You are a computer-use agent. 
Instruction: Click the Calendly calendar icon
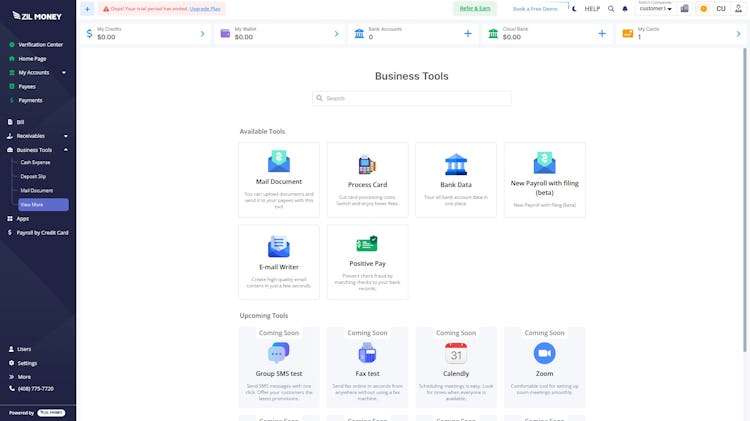point(456,353)
